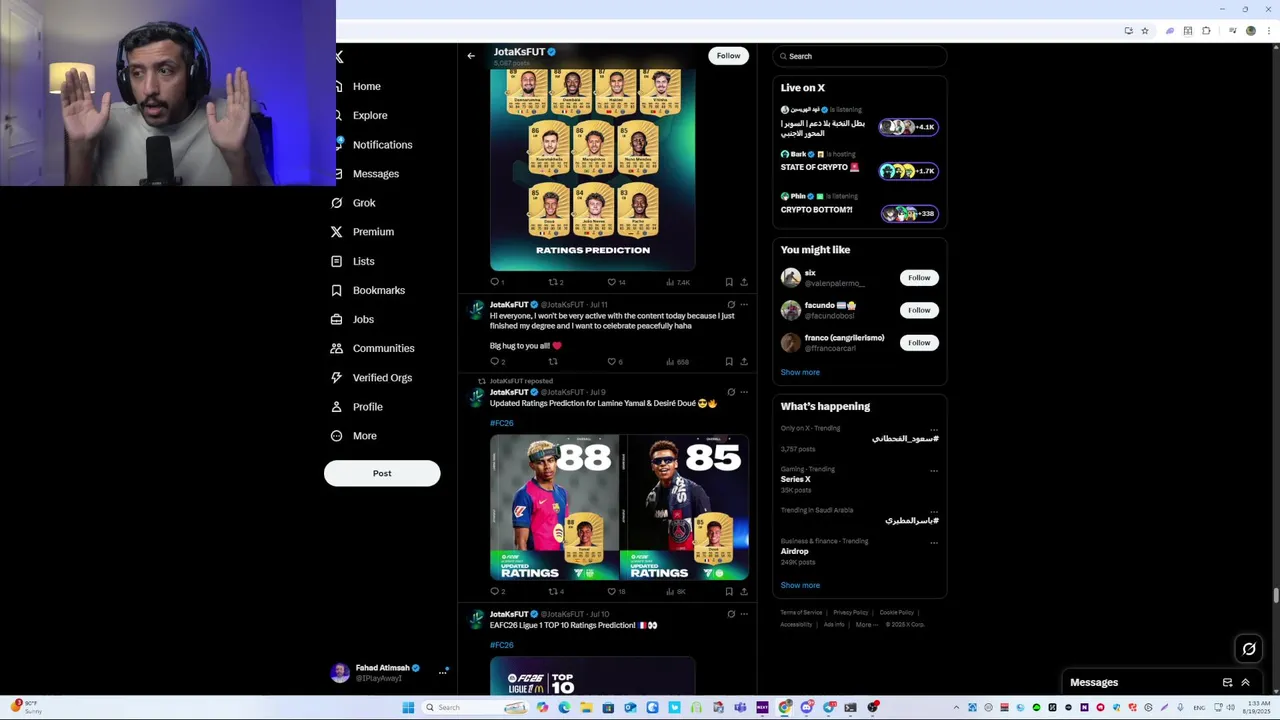Click Show more under You might like
The width and height of the screenshot is (1280, 720).
800,372
